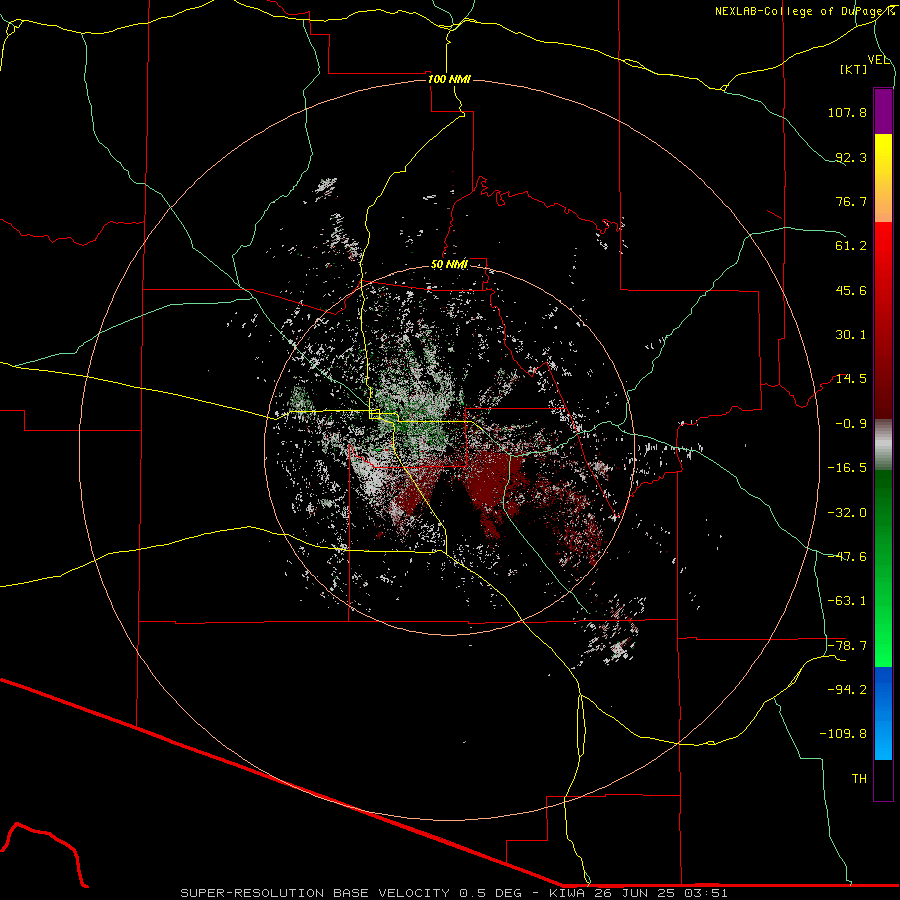The width and height of the screenshot is (900, 900).
Task: Click the -0.9 legend value
Action: point(851,424)
